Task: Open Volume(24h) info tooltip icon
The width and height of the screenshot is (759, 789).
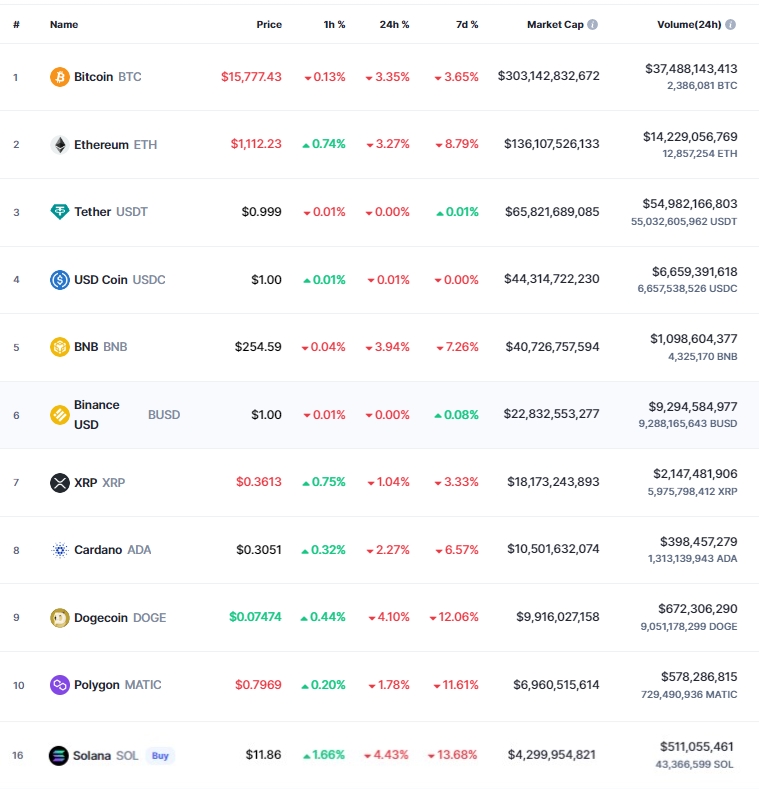Action: [730, 25]
